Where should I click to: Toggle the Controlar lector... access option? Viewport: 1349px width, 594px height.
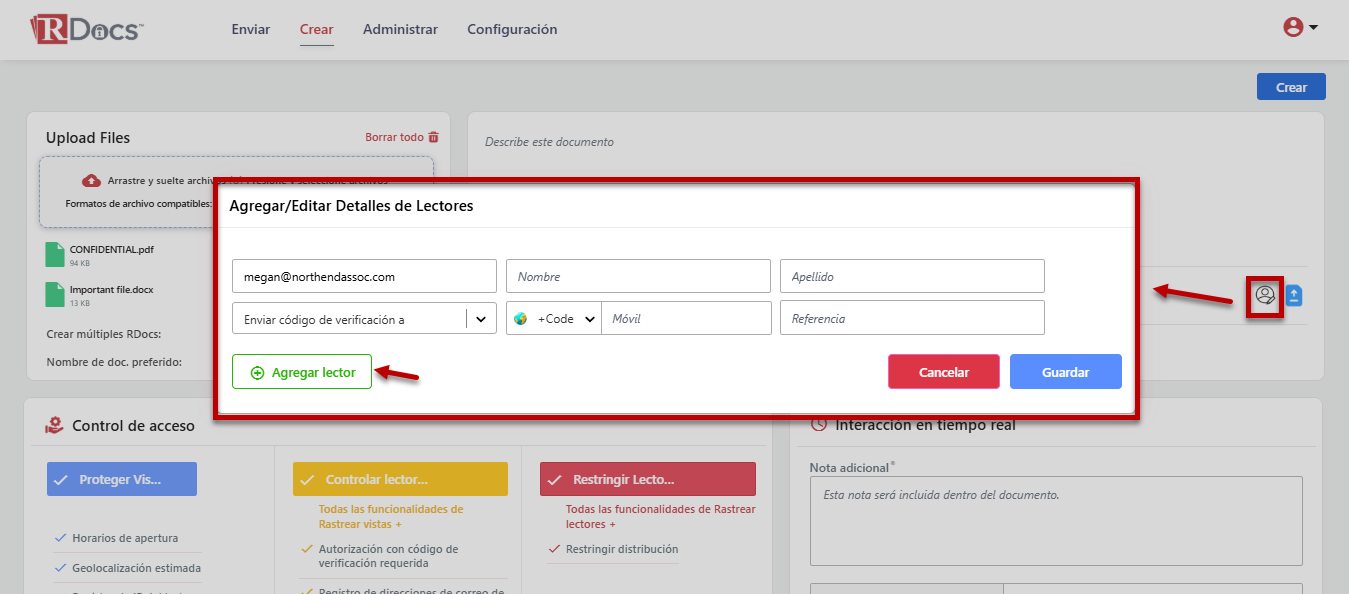pos(400,479)
